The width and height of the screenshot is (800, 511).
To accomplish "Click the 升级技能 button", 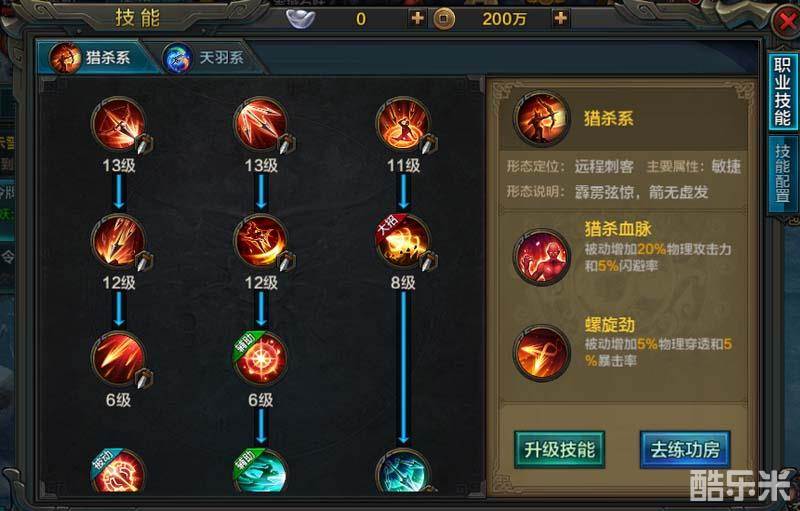I will tap(560, 449).
